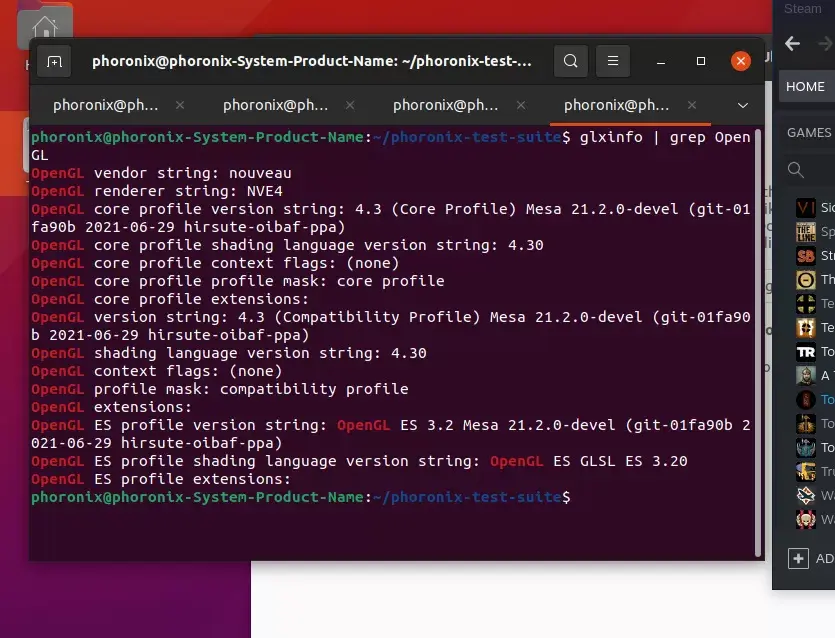Open the terminal hamburger menu
The image size is (835, 638).
click(x=614, y=61)
